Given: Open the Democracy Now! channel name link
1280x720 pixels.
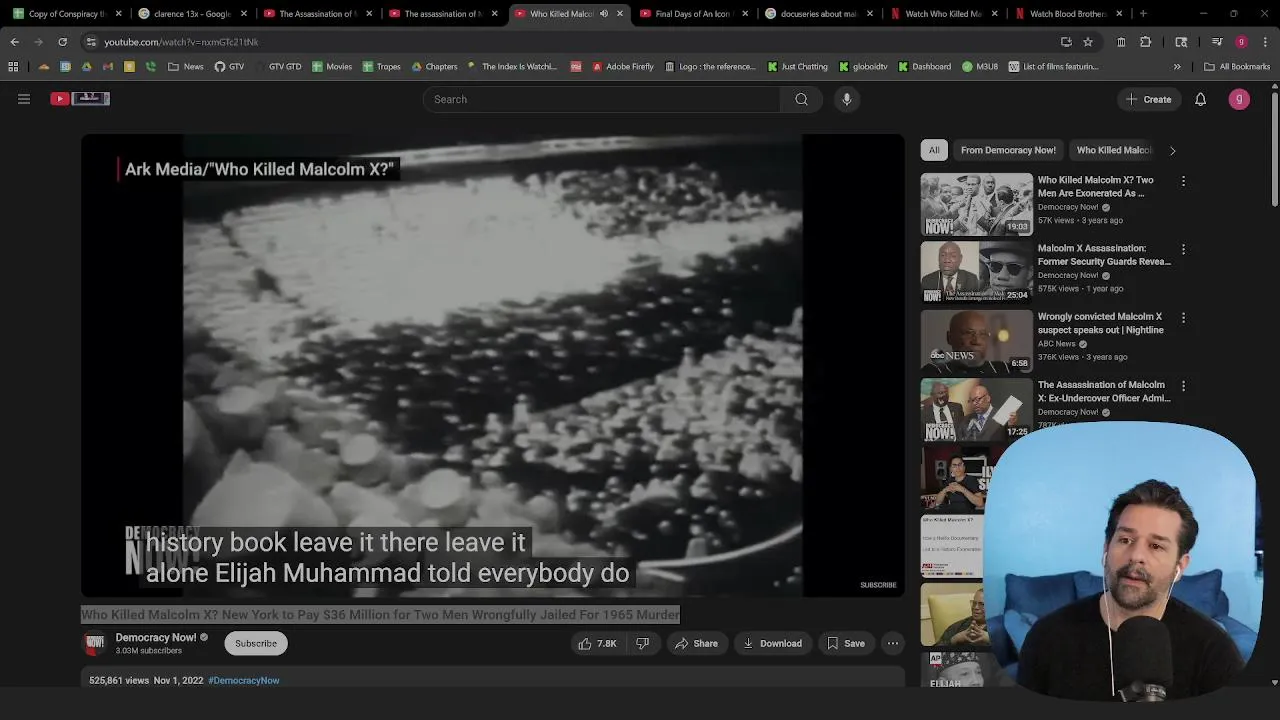Looking at the screenshot, I should [156, 637].
